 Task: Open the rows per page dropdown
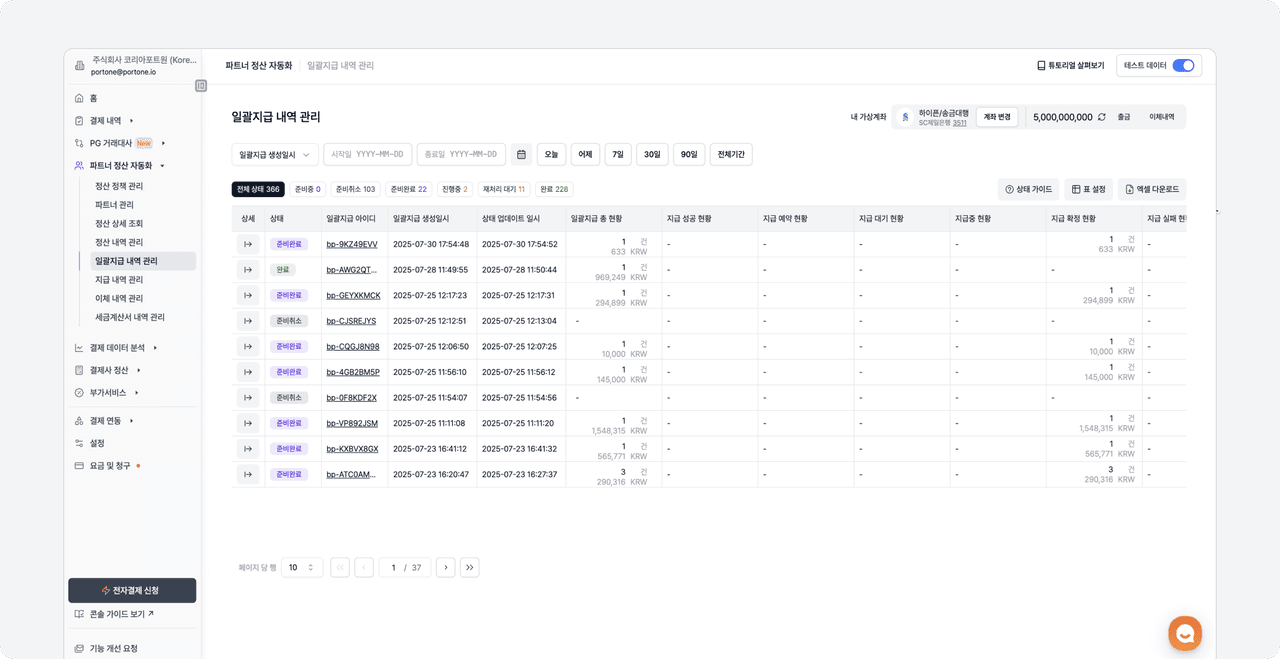302,567
